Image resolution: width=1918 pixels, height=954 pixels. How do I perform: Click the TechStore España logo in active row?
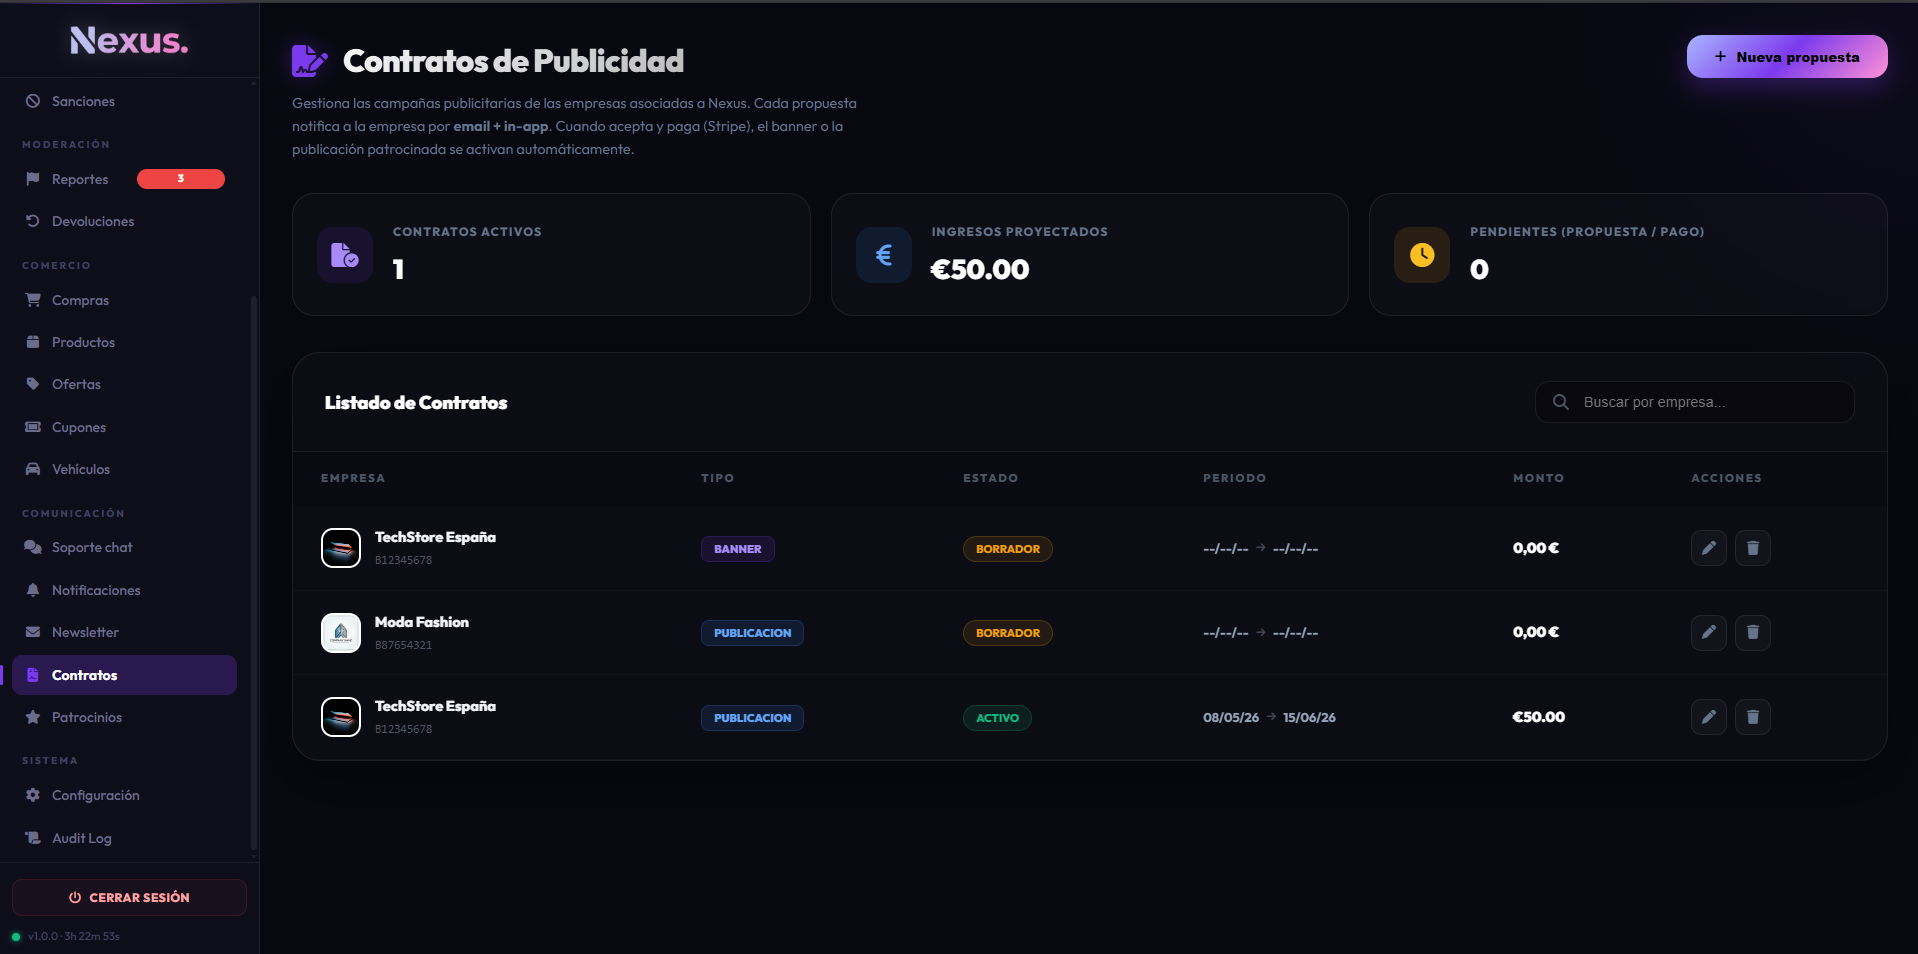341,717
